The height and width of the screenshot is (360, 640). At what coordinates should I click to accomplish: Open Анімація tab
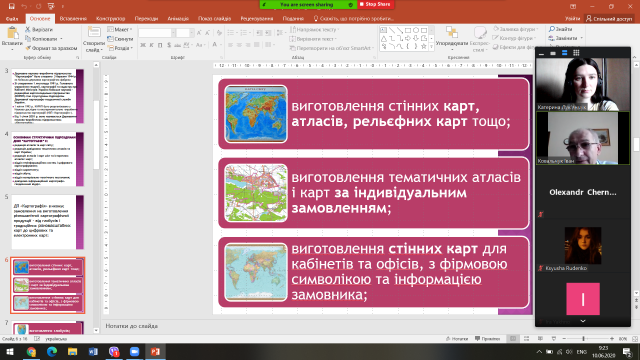178,19
